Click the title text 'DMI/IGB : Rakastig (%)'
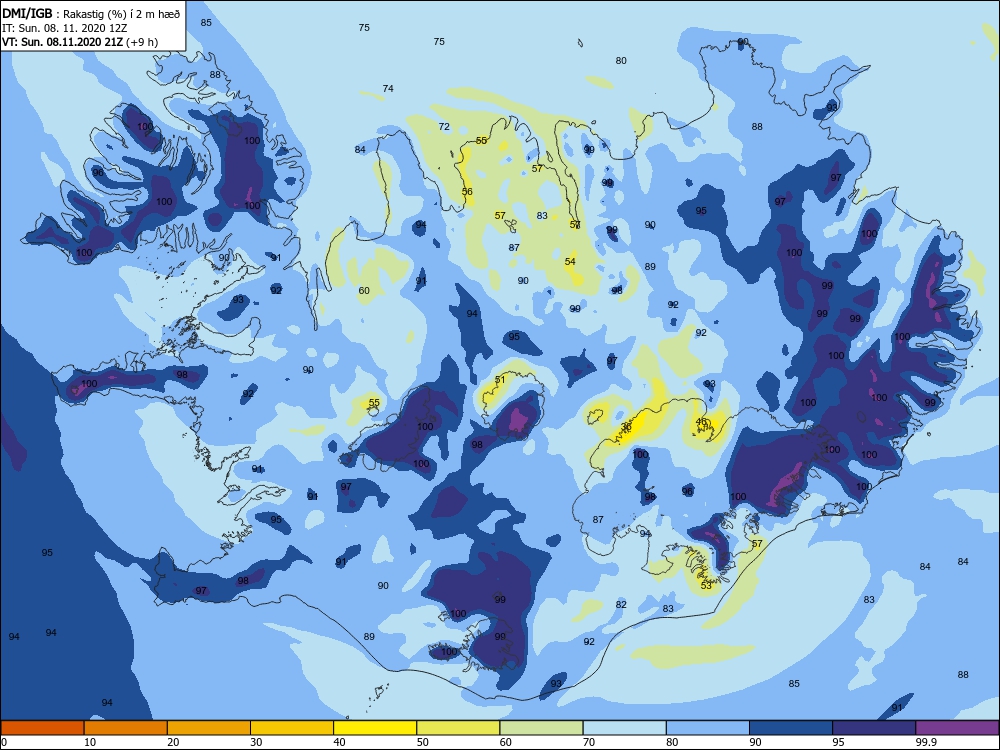1000x750 pixels. point(66,14)
